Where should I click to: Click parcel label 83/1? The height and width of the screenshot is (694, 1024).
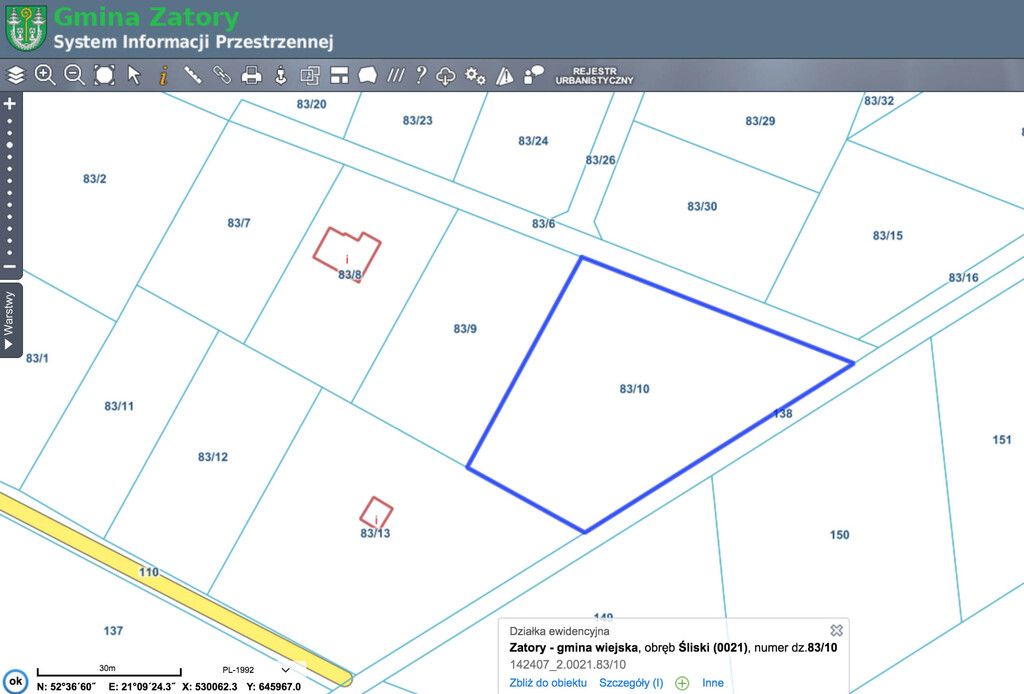point(37,358)
